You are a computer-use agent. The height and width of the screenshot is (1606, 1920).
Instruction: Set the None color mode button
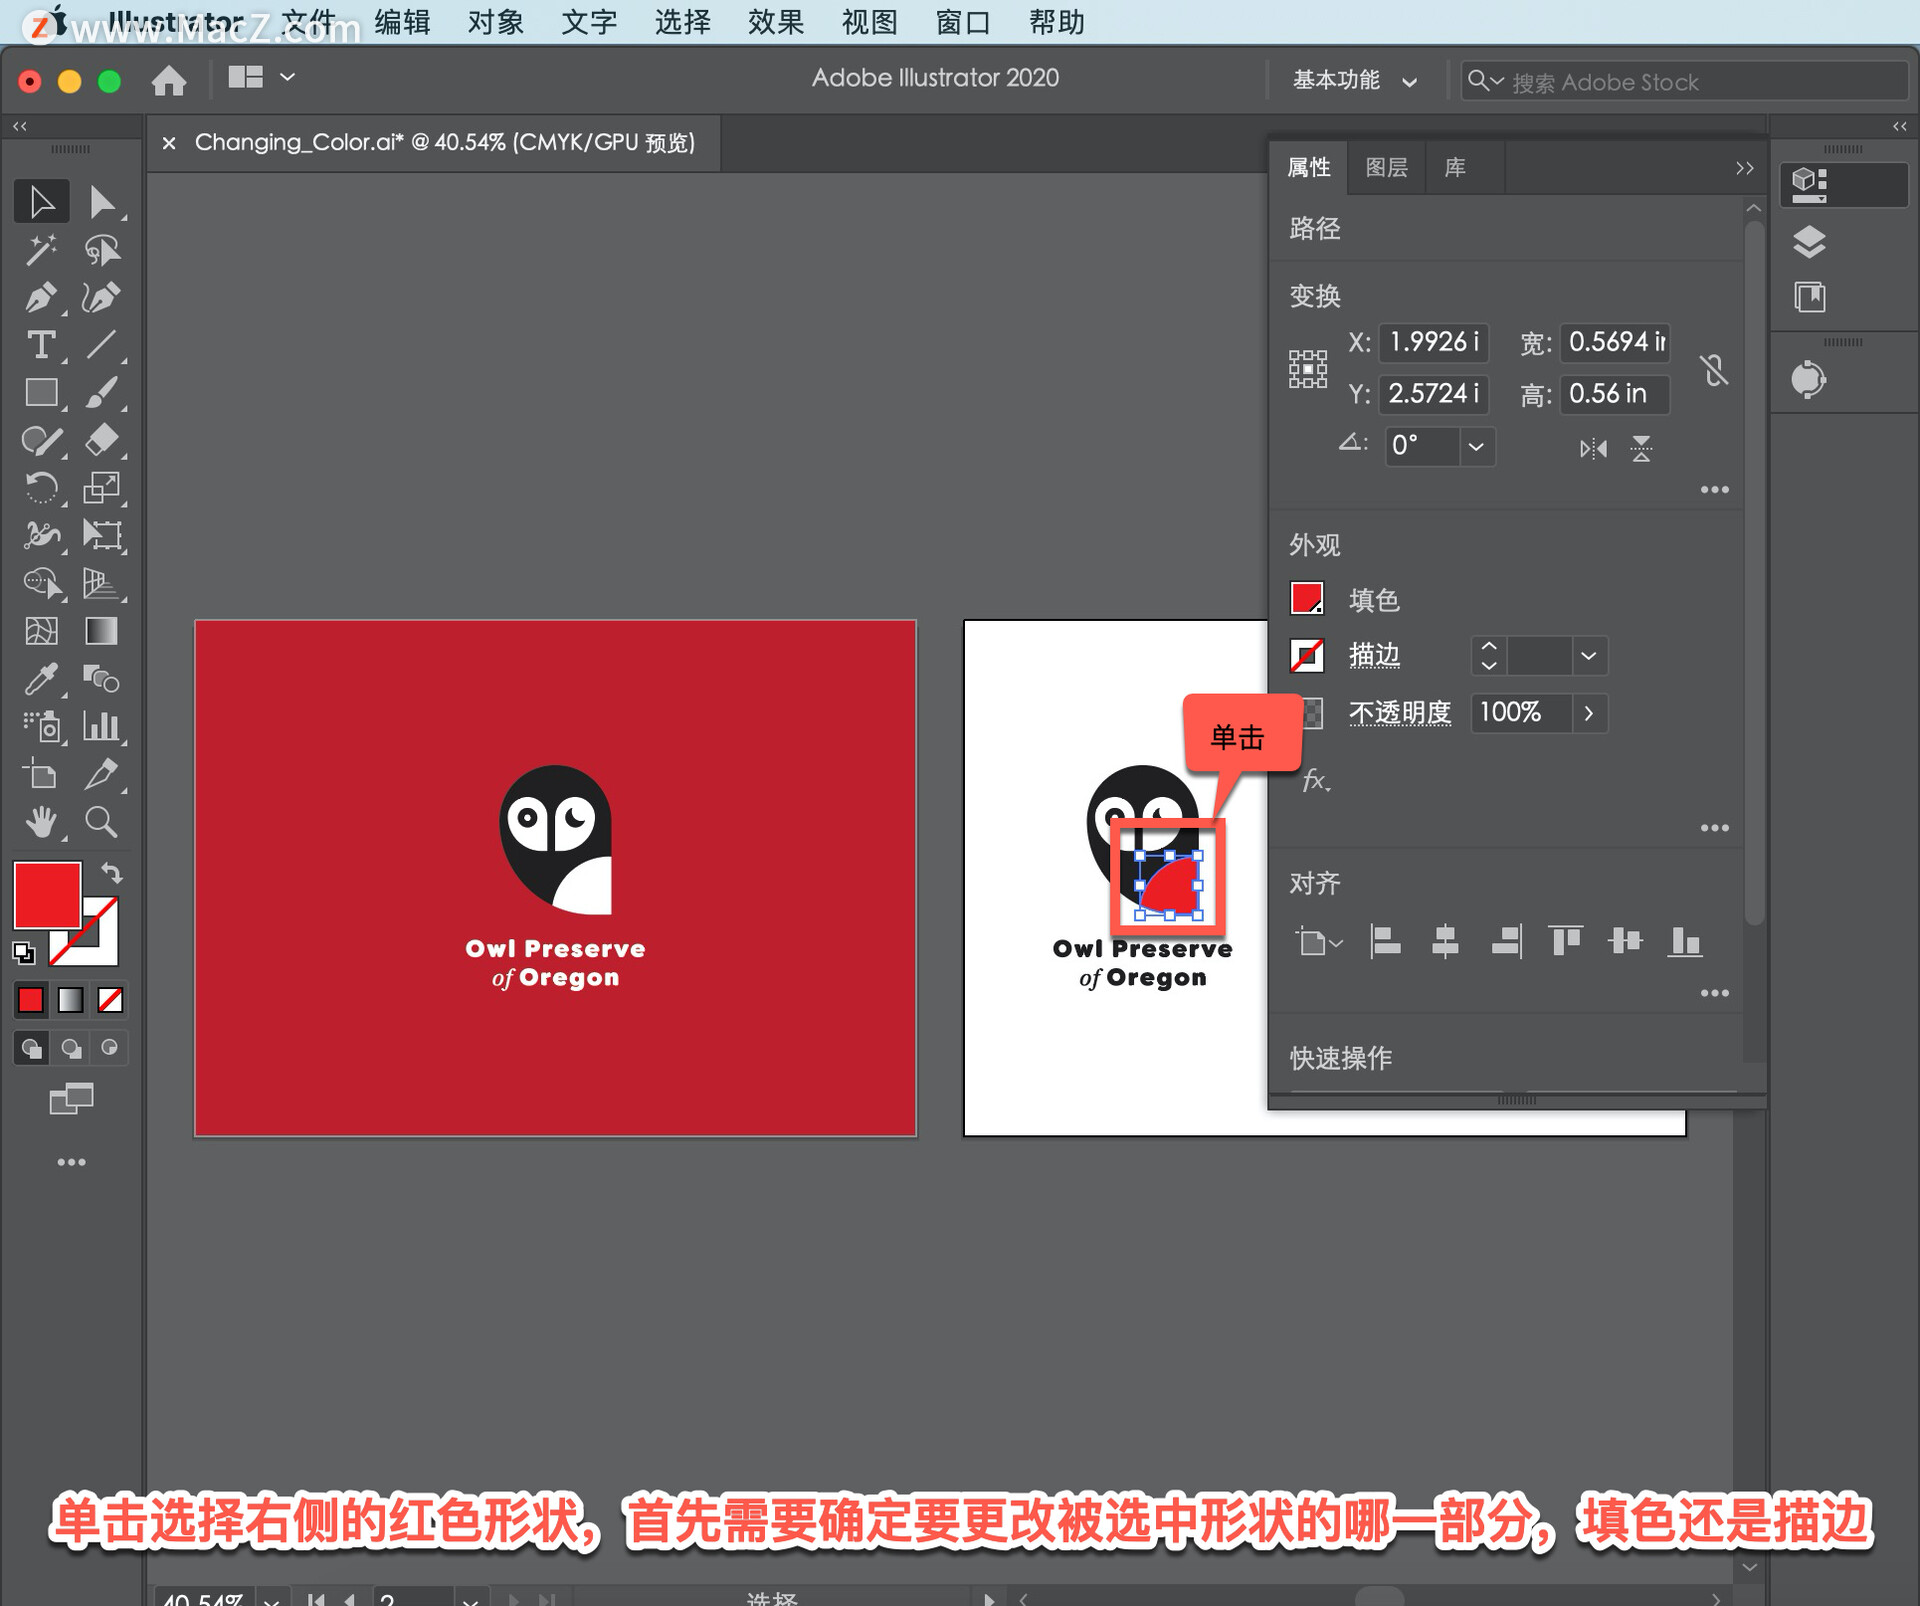110,999
